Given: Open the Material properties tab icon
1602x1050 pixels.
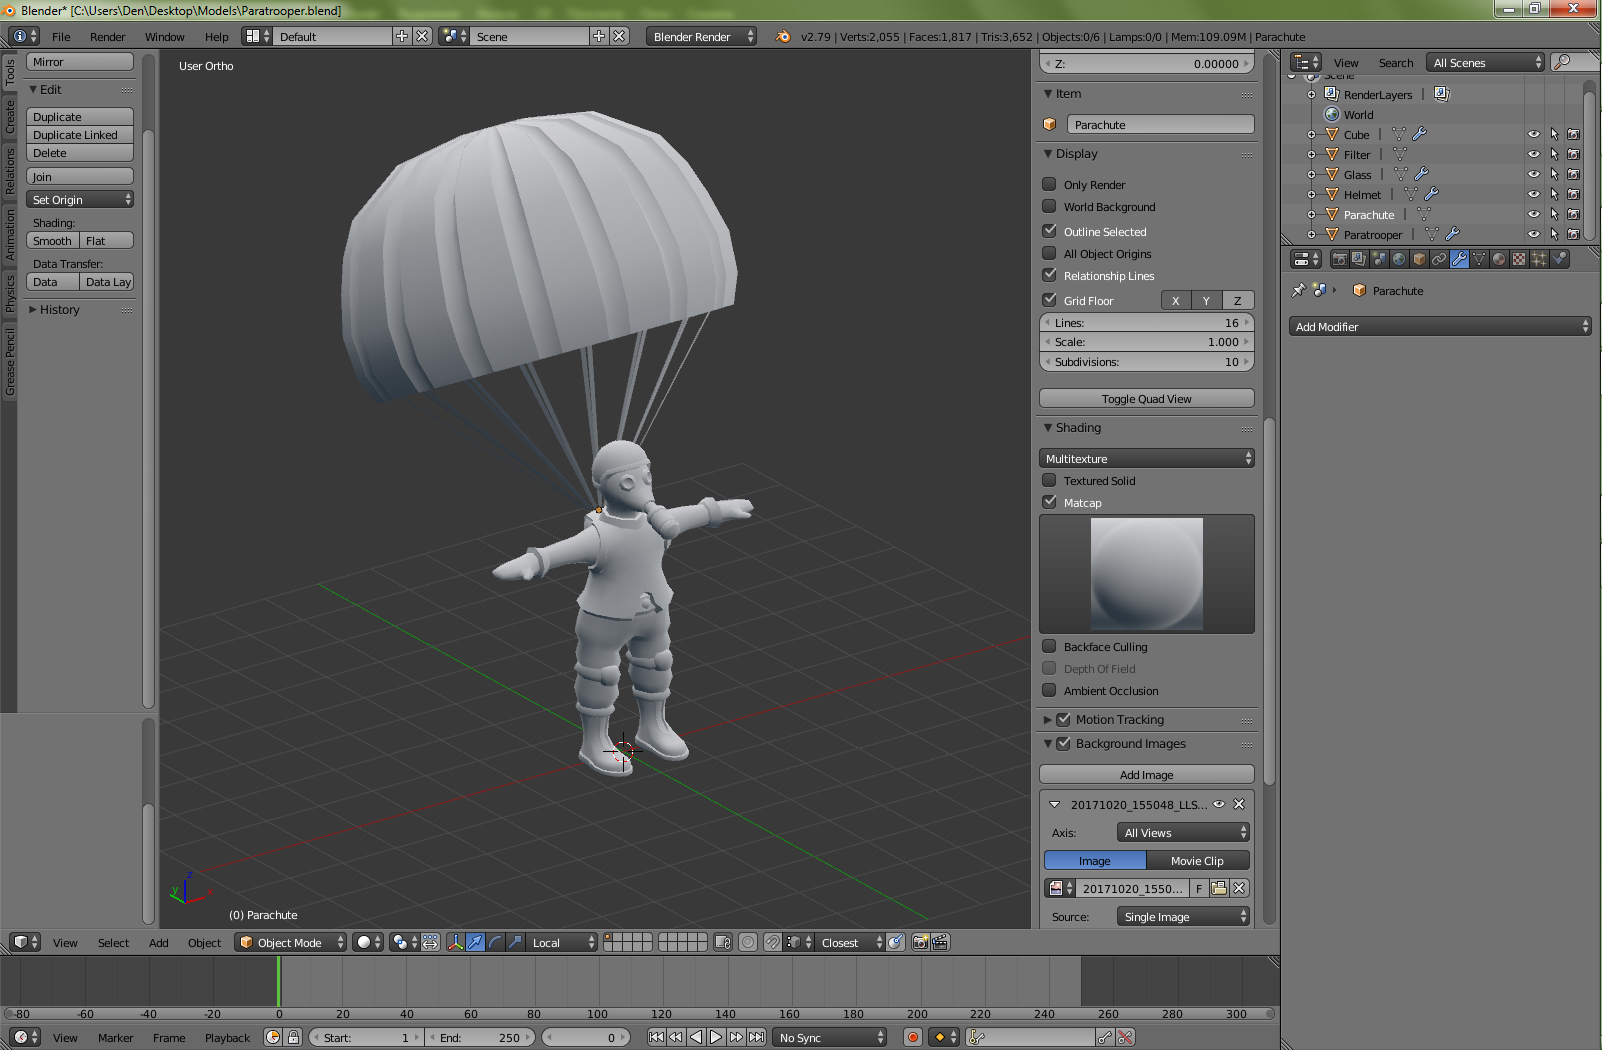Looking at the screenshot, I should (x=1499, y=259).
